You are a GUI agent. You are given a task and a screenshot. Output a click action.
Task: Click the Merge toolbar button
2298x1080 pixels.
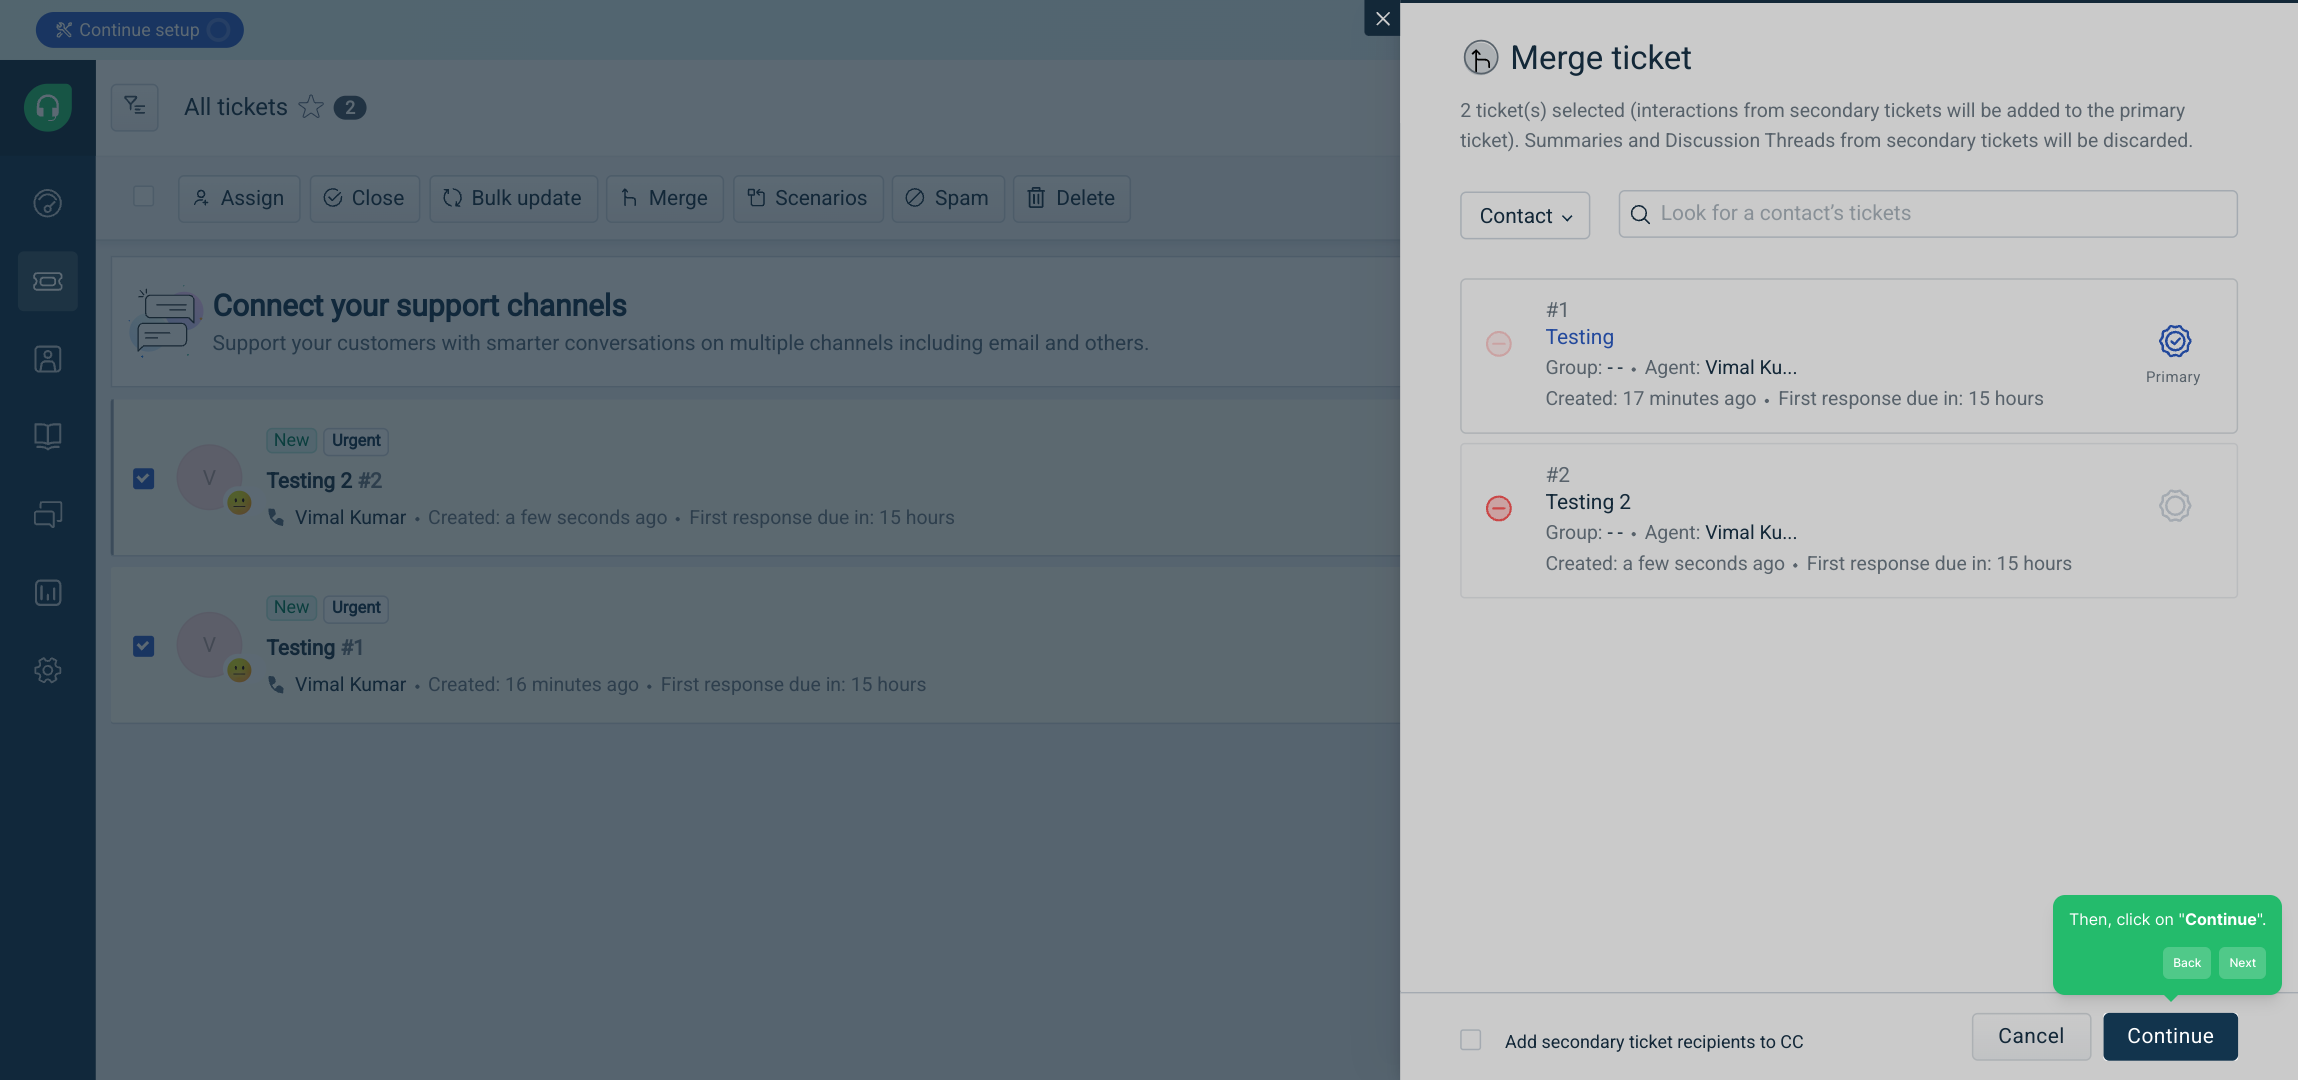664,198
